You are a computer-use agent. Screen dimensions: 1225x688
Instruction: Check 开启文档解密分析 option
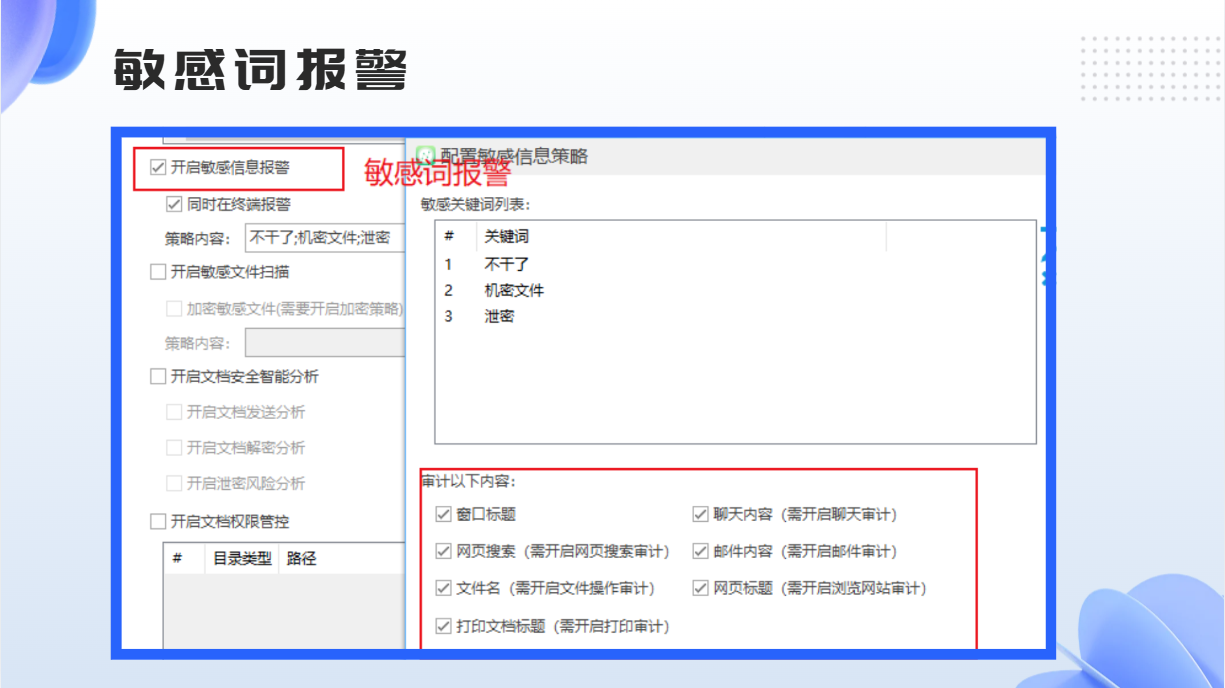(x=174, y=448)
